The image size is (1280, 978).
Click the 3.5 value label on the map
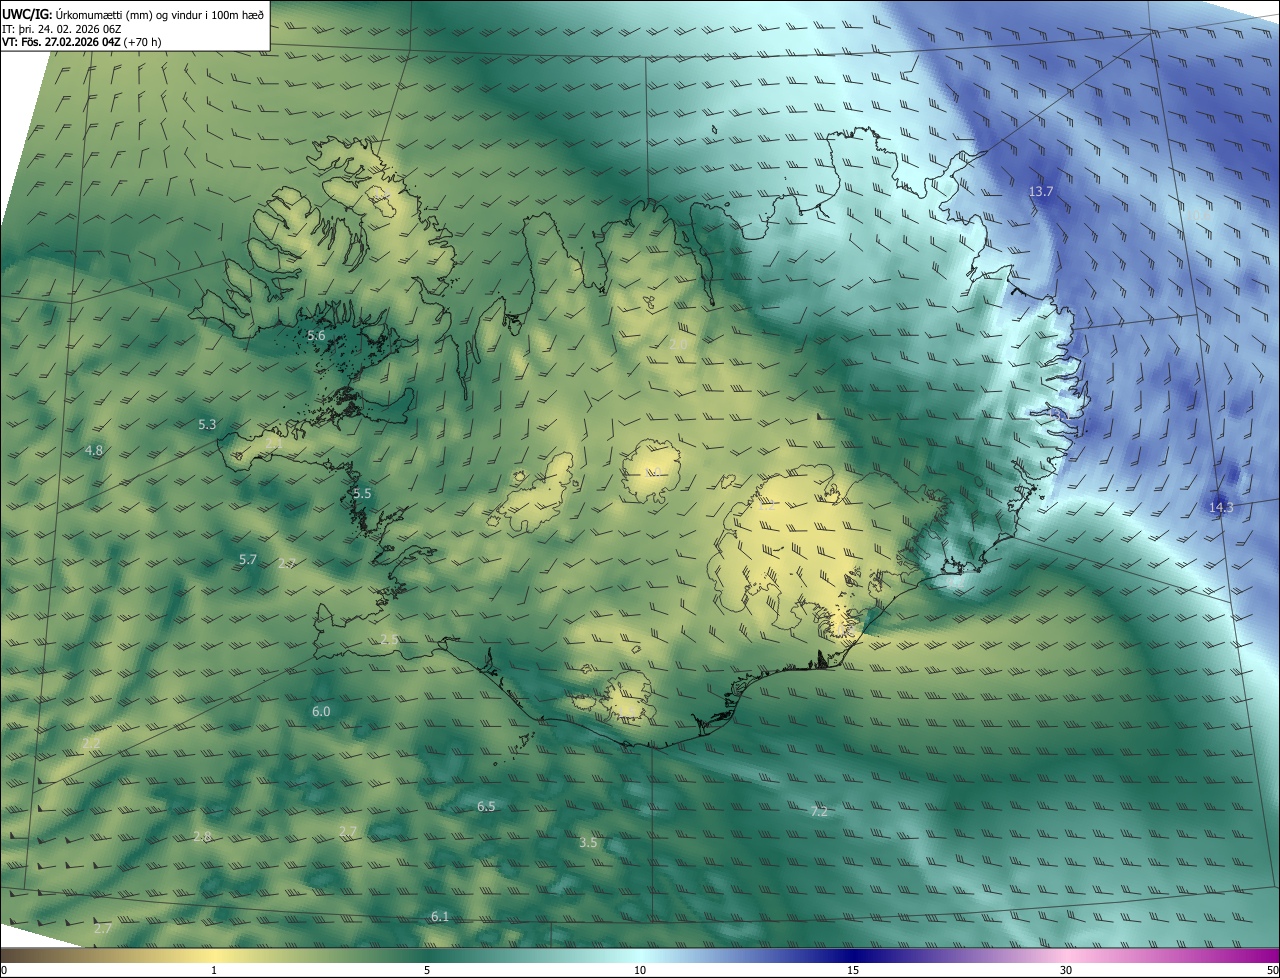click(588, 842)
